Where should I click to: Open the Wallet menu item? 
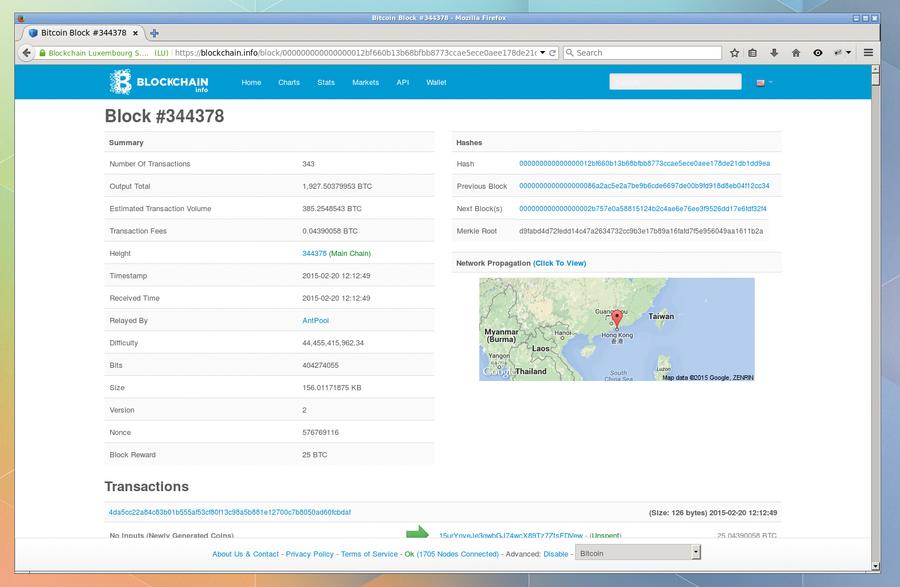436,83
